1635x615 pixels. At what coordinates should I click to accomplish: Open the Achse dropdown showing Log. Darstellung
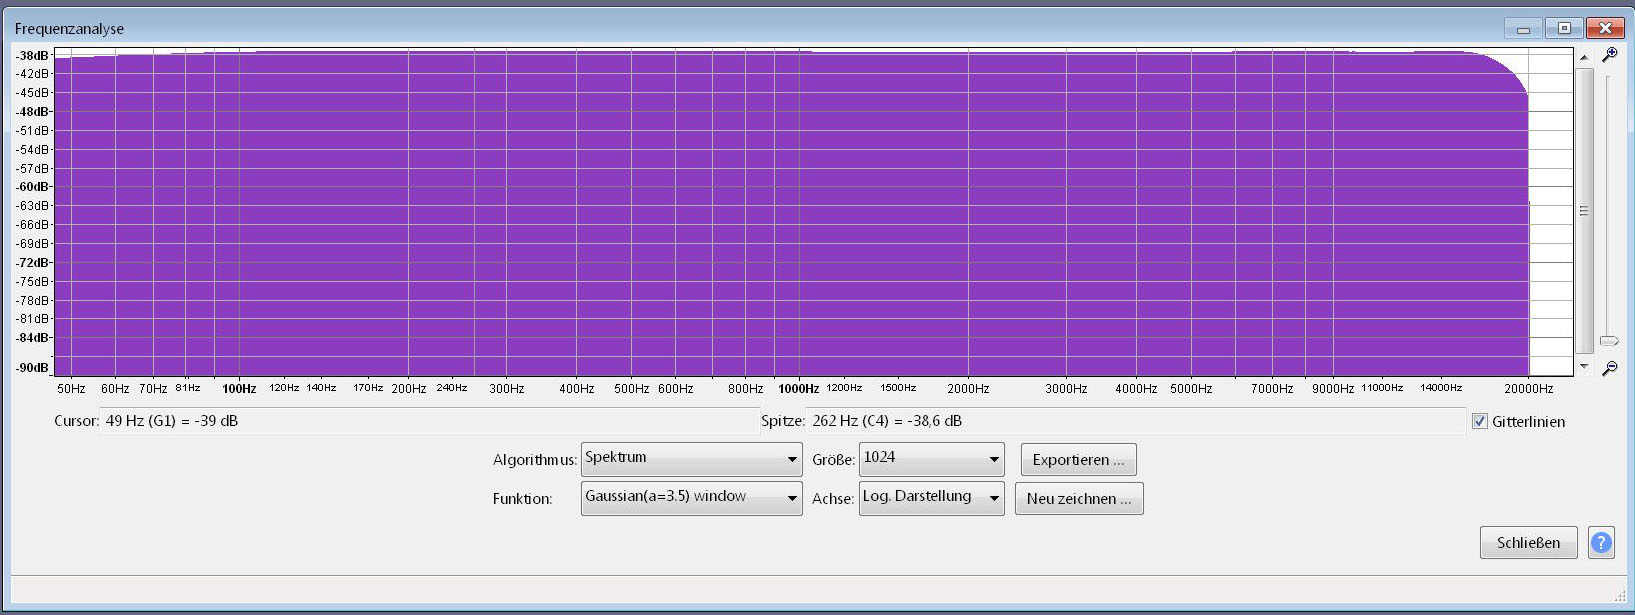click(931, 498)
